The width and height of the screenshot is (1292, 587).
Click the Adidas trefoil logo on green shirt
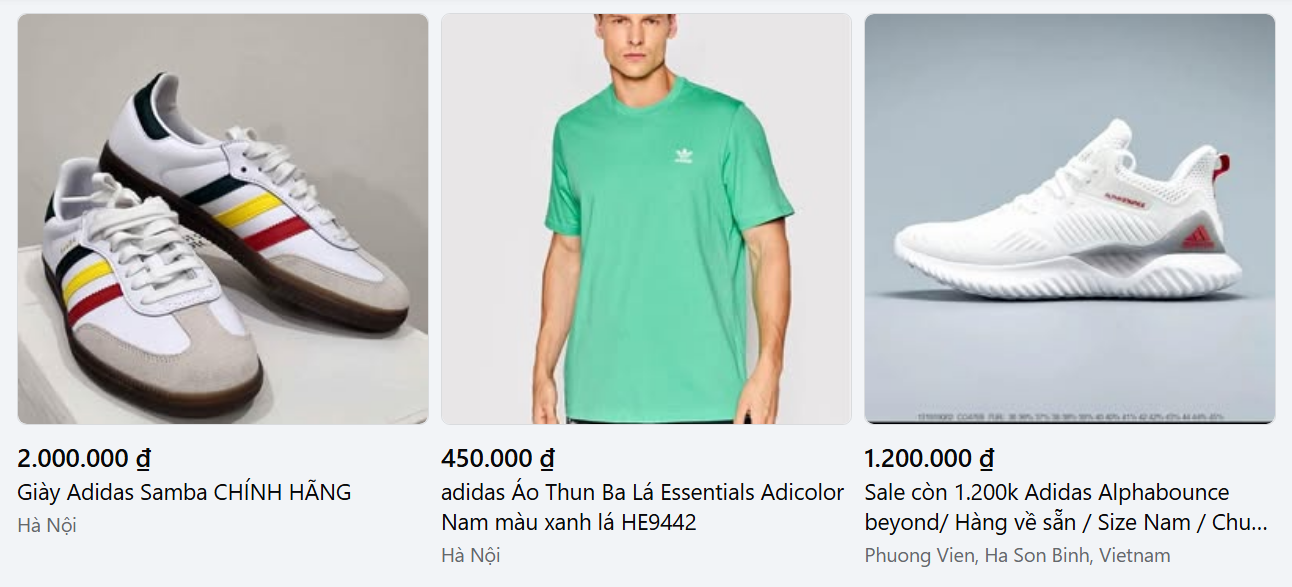click(683, 155)
